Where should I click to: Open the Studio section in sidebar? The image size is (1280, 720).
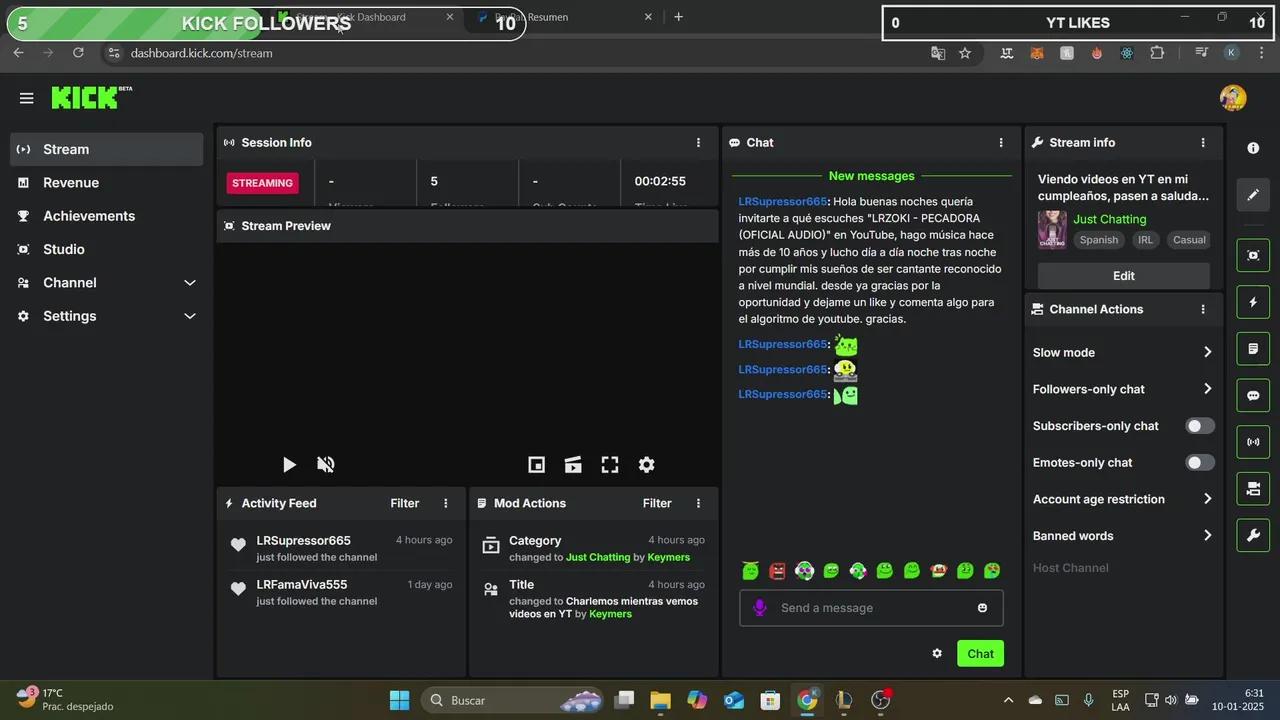(x=64, y=249)
